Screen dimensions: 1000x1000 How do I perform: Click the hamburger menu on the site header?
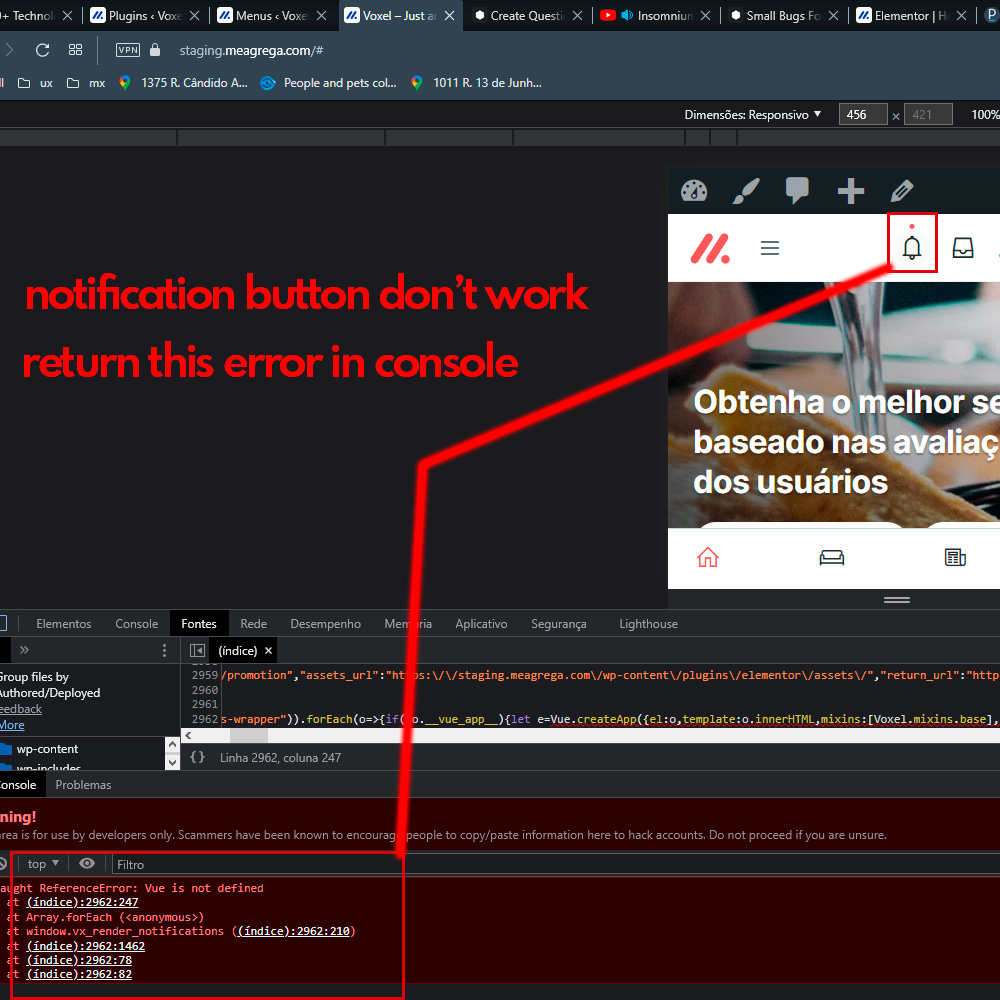pos(769,247)
